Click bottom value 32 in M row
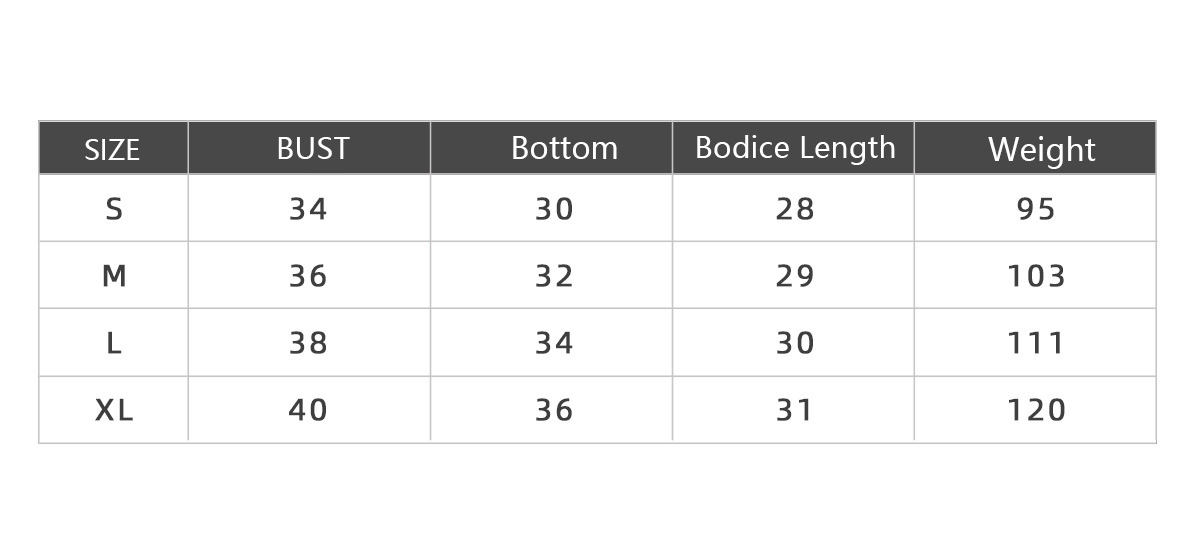 pos(554,276)
